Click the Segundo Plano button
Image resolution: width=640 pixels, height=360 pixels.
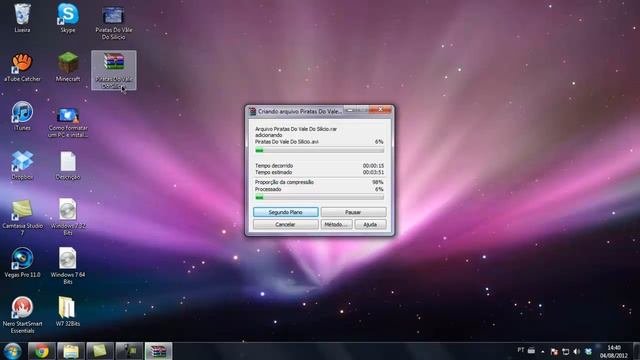click(x=285, y=212)
